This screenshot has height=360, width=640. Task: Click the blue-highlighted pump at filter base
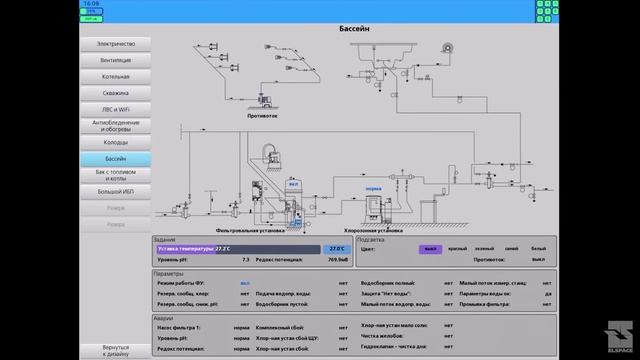click(x=296, y=222)
